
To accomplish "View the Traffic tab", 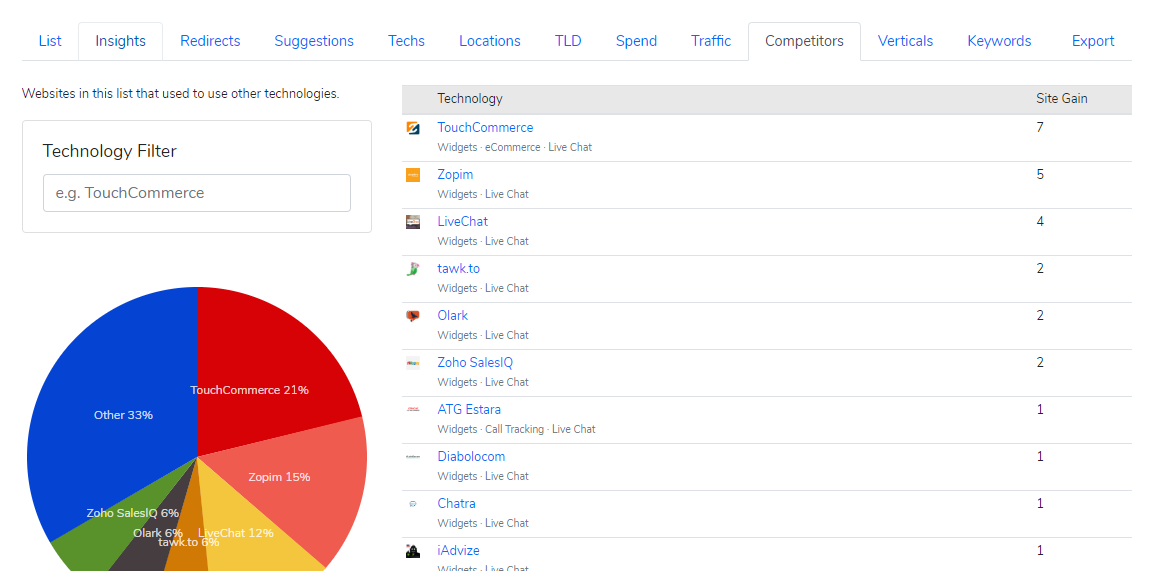I will 710,41.
